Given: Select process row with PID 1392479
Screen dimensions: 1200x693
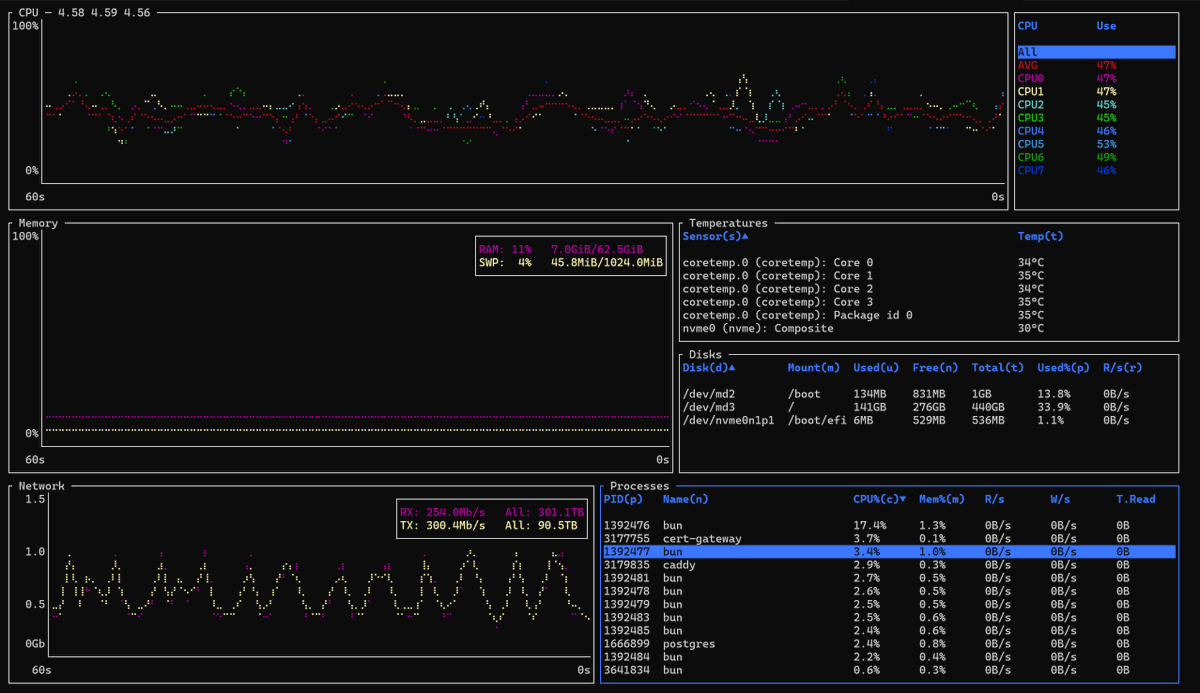Looking at the screenshot, I should pos(890,604).
